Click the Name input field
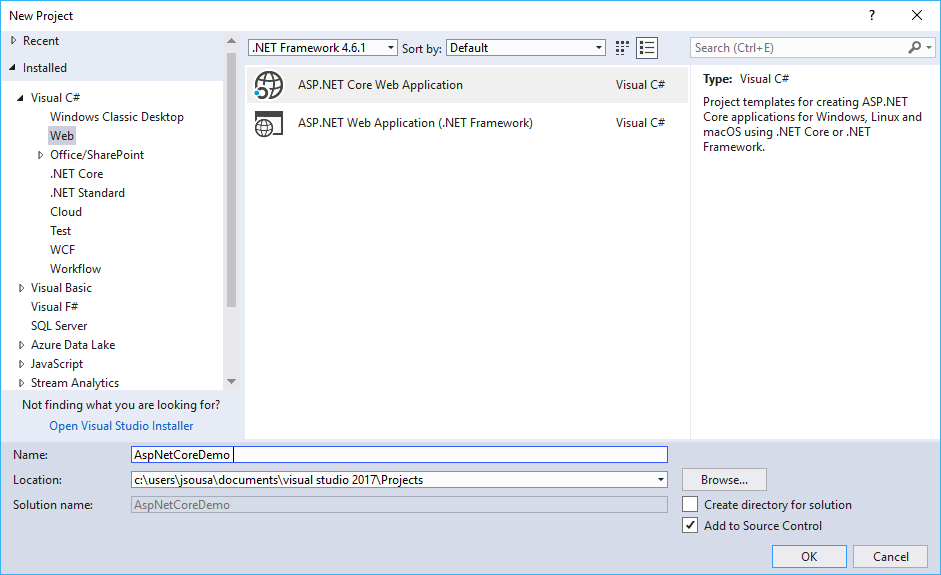941x575 pixels. [399, 454]
